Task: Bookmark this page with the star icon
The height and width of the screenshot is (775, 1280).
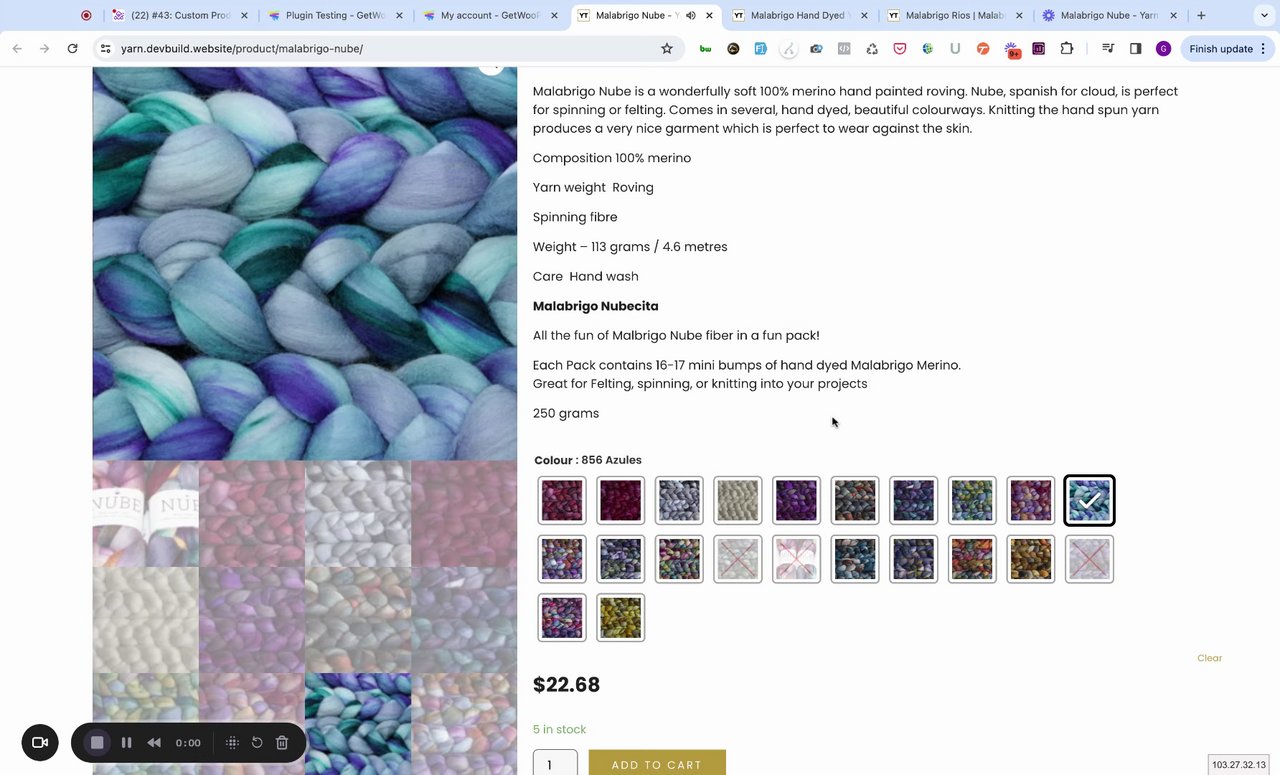Action: pos(667,48)
